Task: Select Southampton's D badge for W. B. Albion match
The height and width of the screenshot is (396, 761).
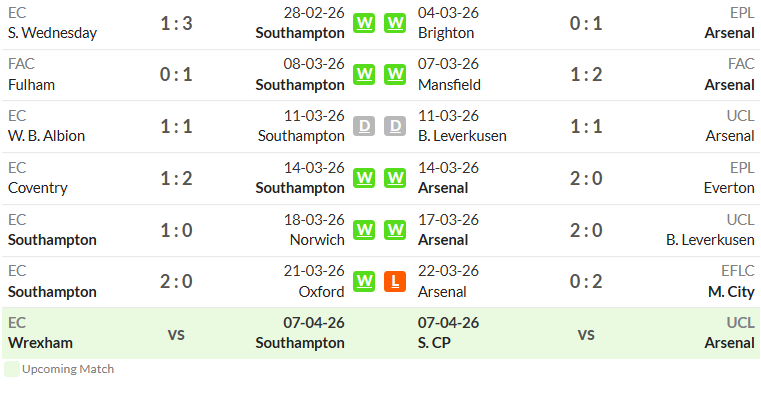Action: pyautogui.click(x=364, y=126)
